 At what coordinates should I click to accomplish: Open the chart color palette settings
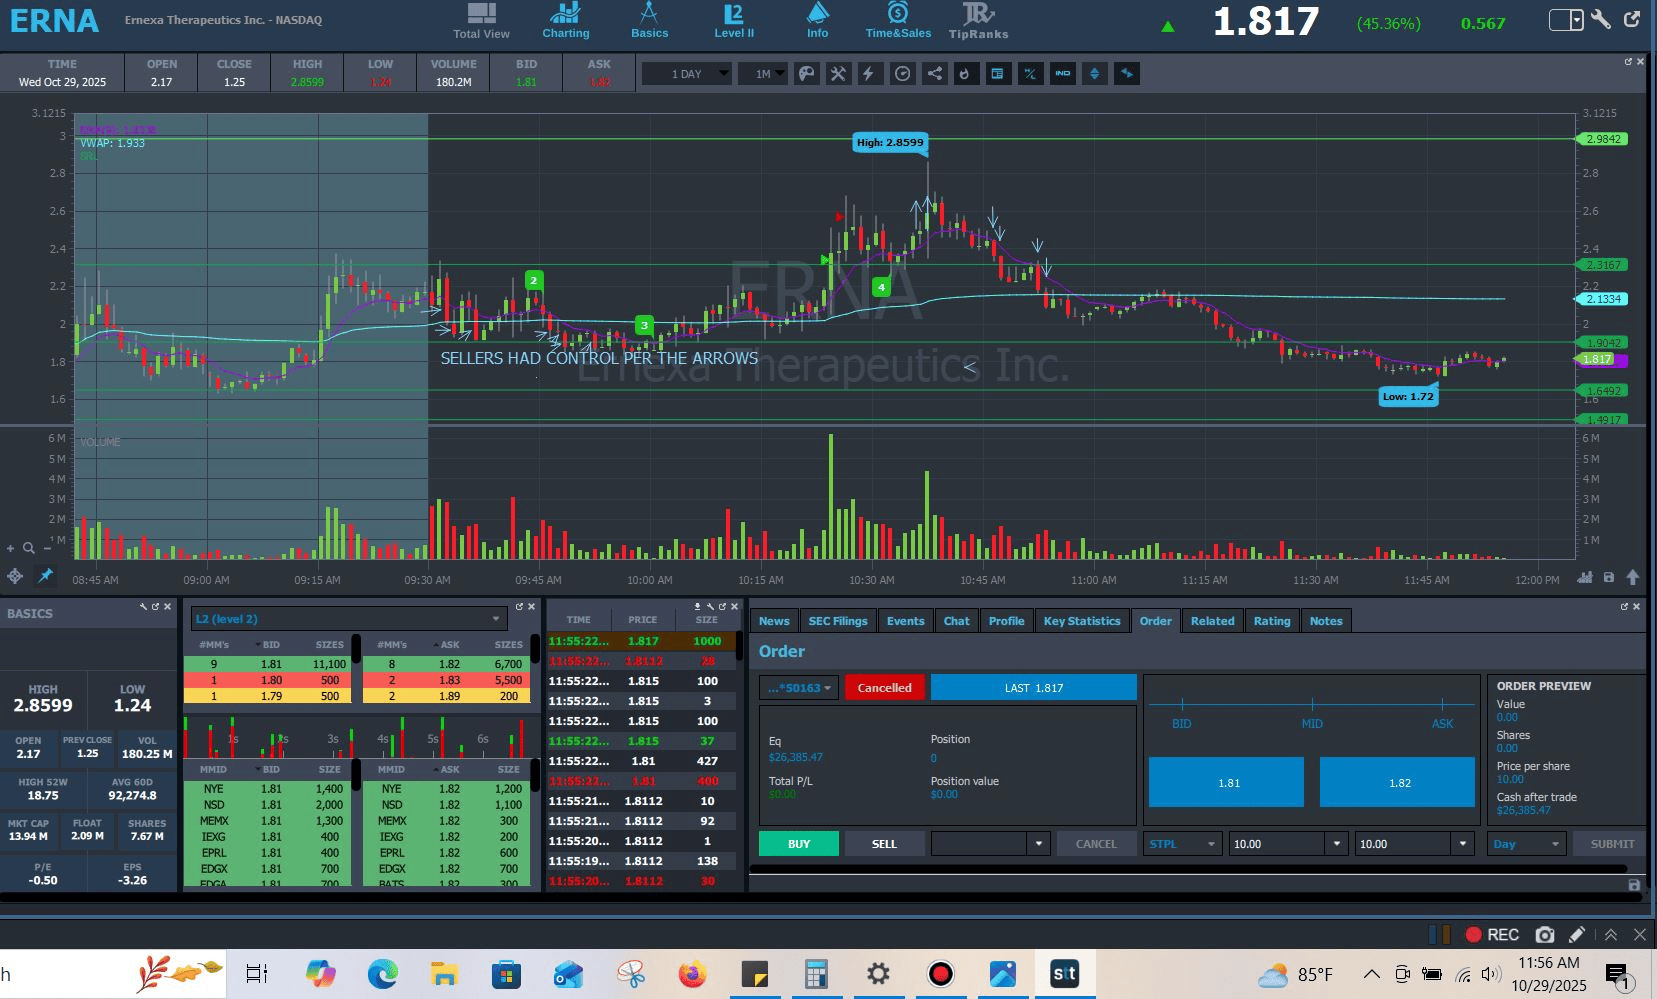[x=806, y=74]
